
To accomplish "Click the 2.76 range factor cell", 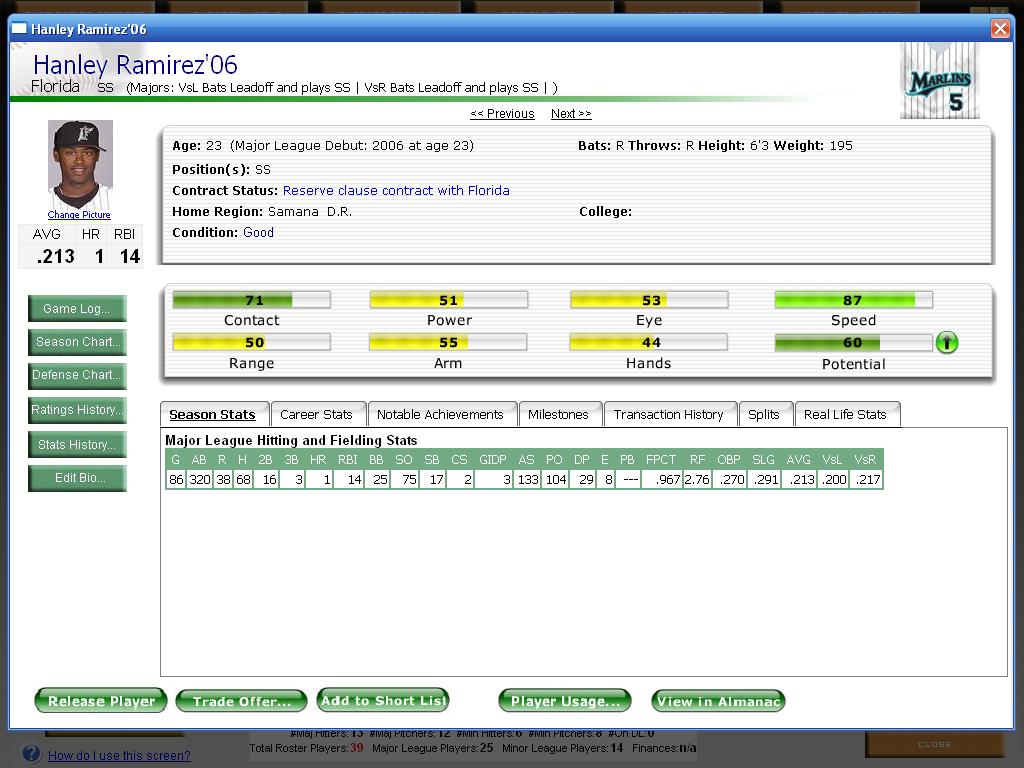I will click(x=697, y=479).
